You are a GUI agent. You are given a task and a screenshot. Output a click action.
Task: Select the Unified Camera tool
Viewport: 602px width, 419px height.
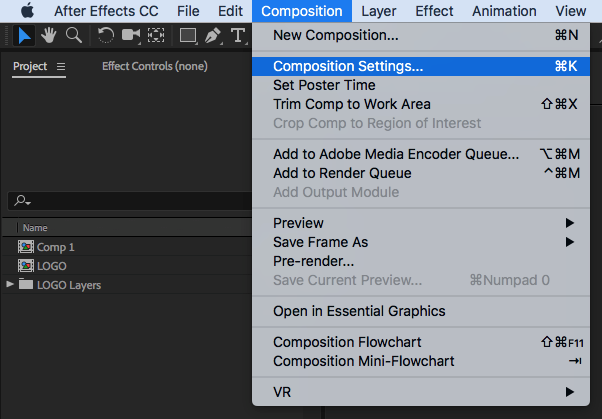(x=131, y=36)
